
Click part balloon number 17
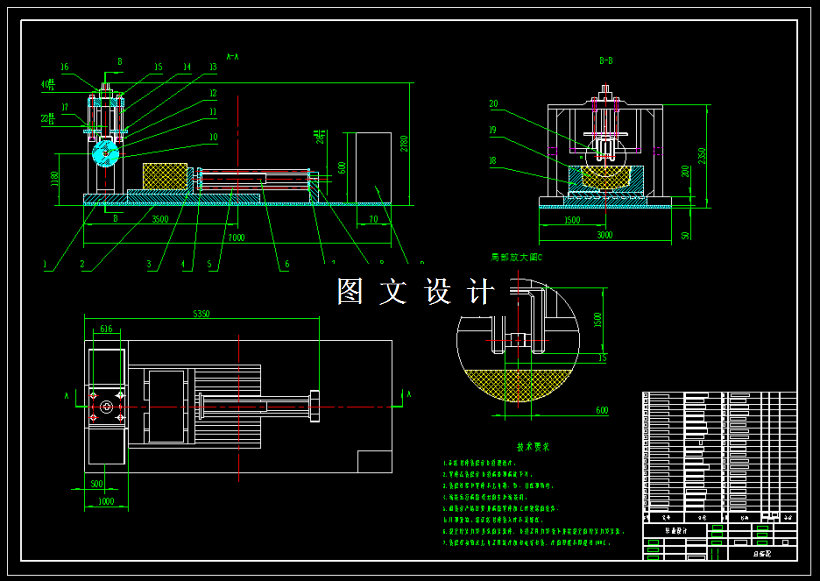pyautogui.click(x=65, y=108)
